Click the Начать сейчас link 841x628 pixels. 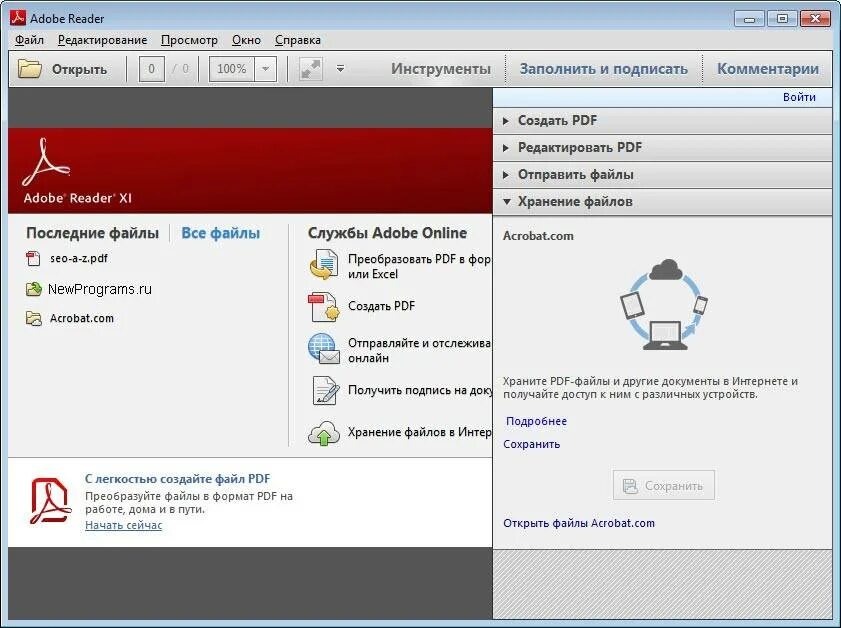tap(123, 525)
